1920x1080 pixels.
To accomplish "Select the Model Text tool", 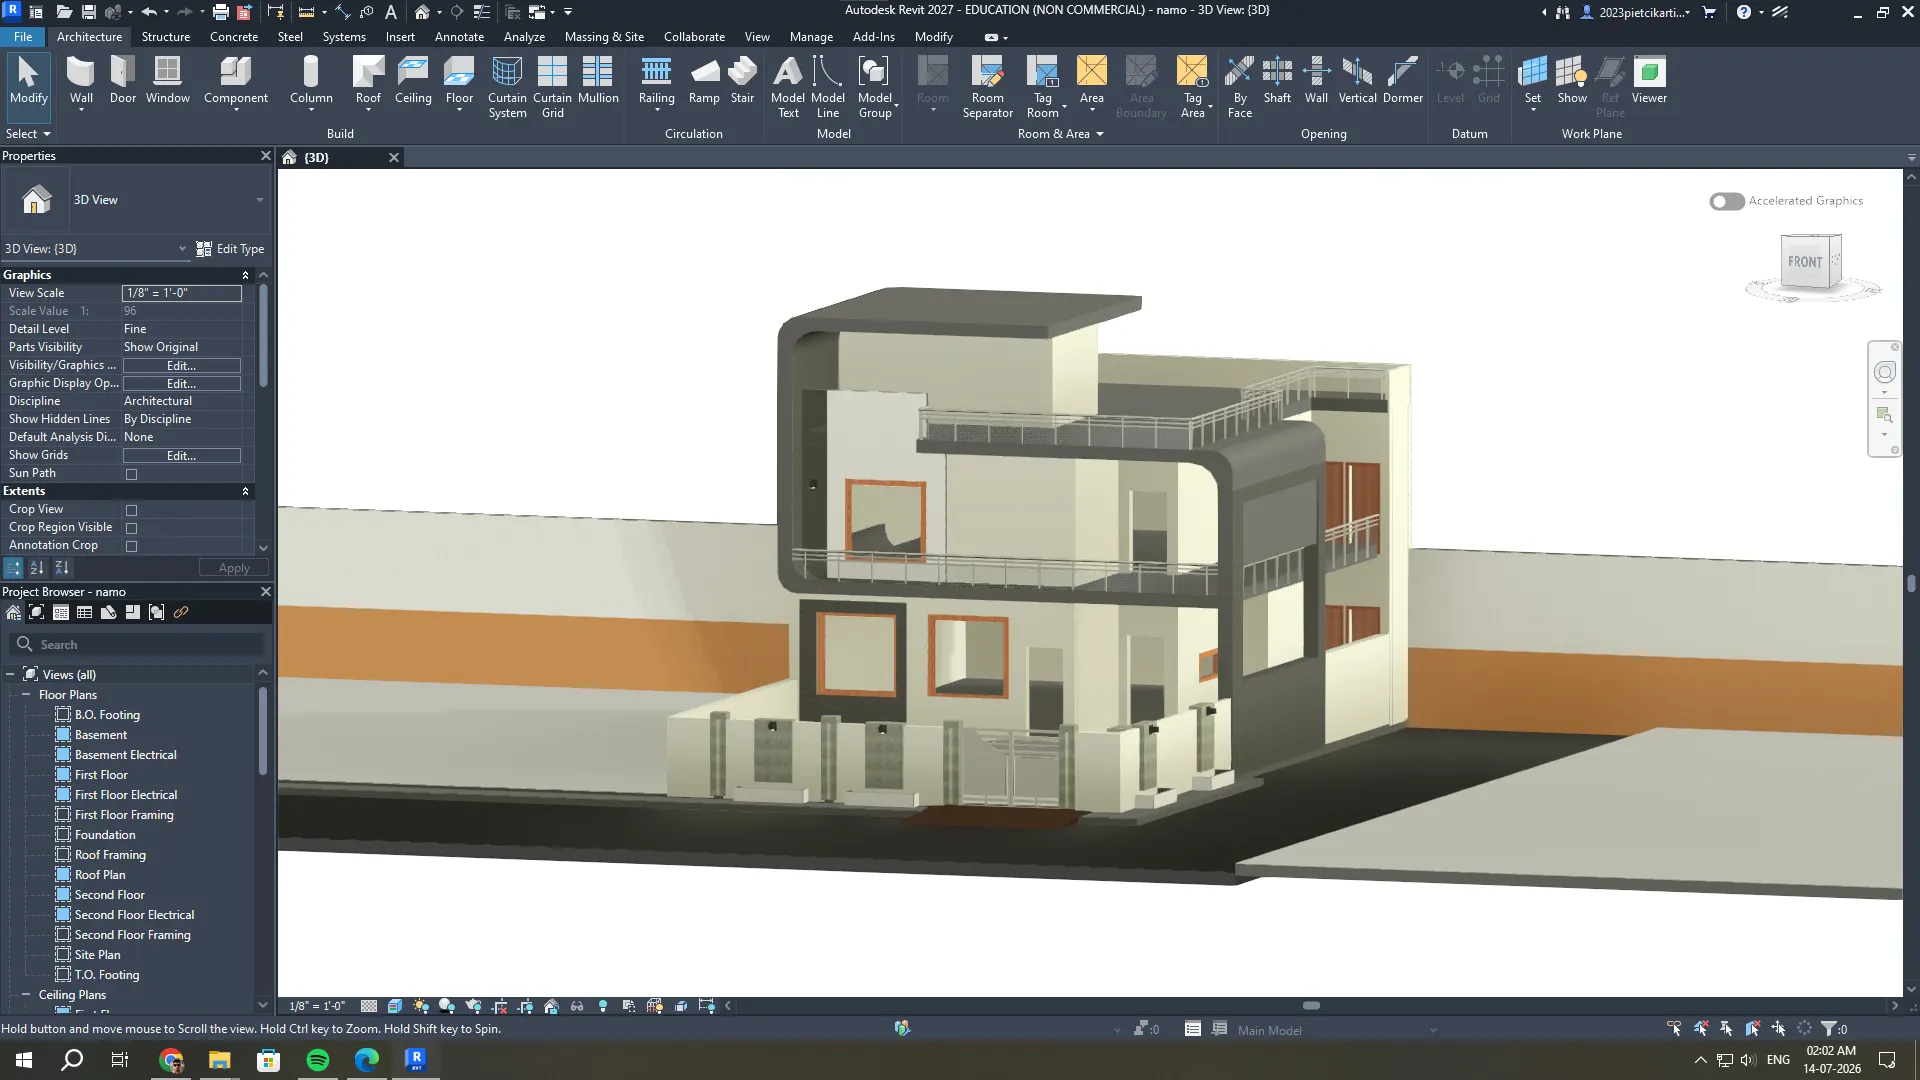I will pyautogui.click(x=788, y=87).
